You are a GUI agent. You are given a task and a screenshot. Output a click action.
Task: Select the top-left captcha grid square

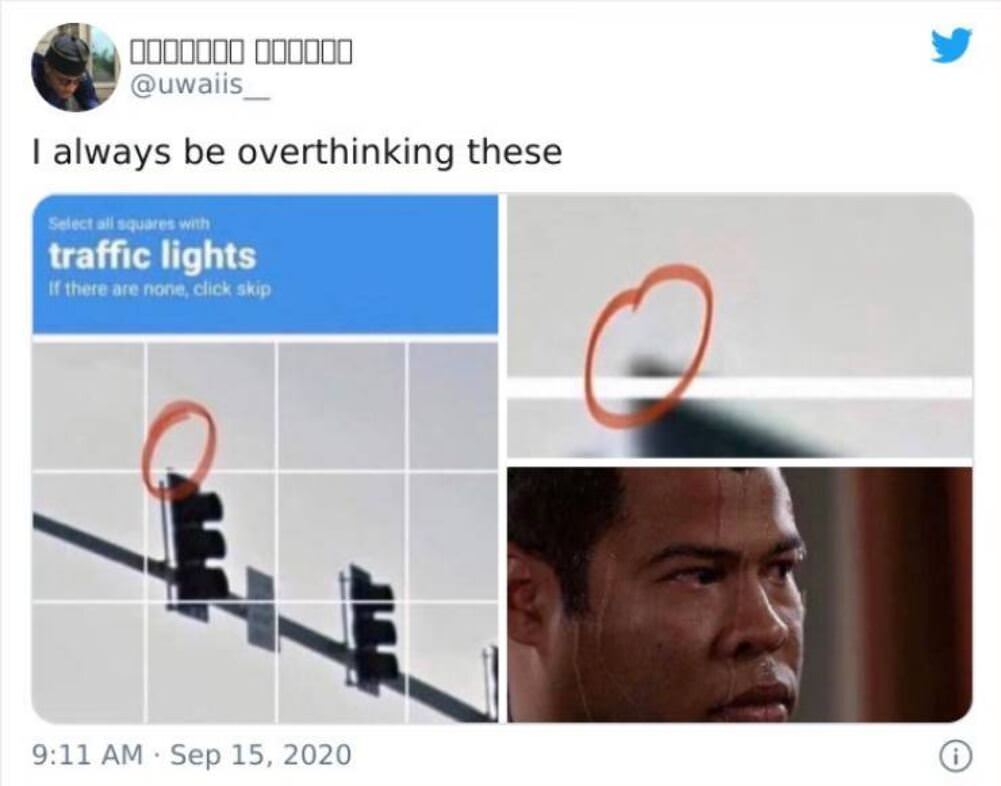88,406
